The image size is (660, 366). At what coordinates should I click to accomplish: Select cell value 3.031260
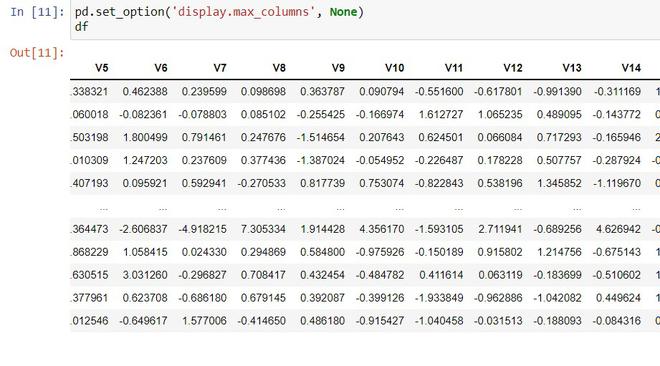[145, 275]
